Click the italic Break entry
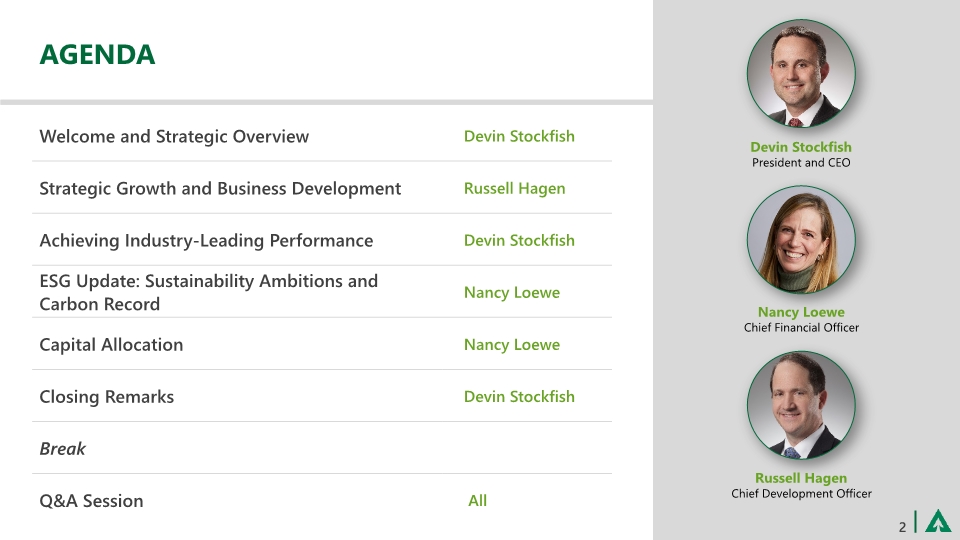Screen dimensions: 960x540 62,448
